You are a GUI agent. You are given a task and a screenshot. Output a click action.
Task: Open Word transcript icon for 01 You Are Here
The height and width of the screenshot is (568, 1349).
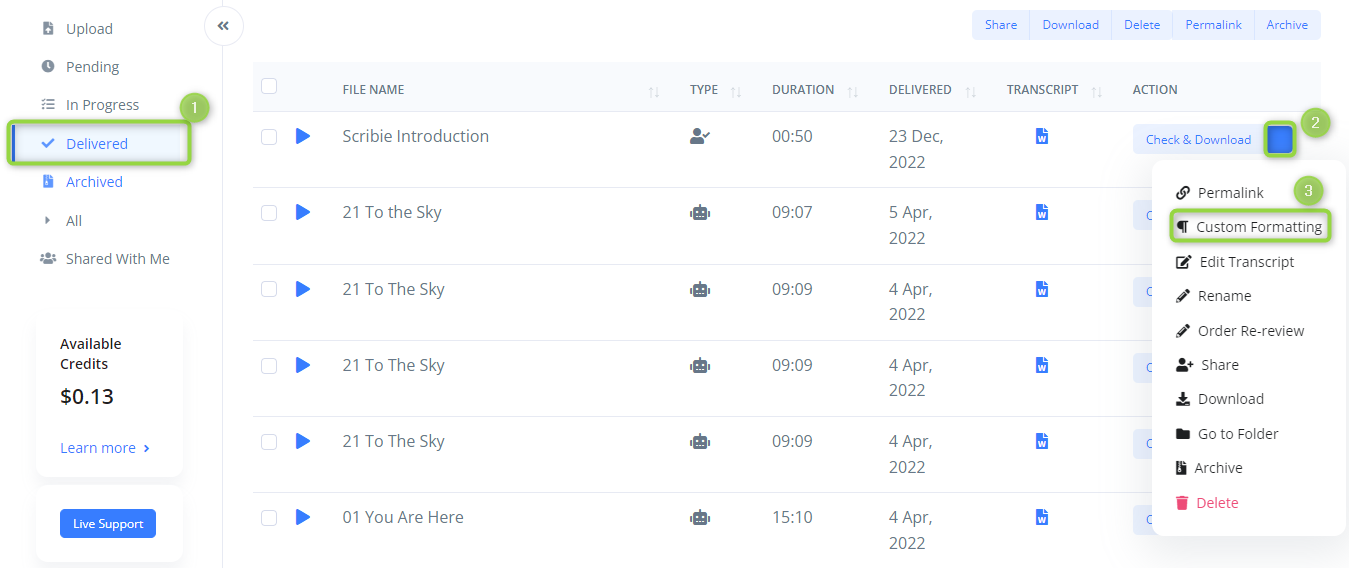point(1042,517)
